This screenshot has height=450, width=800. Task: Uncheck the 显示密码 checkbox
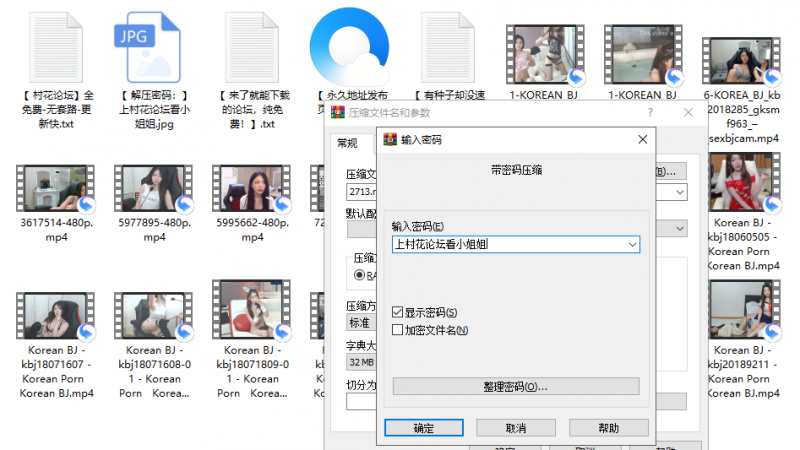pyautogui.click(x=398, y=313)
